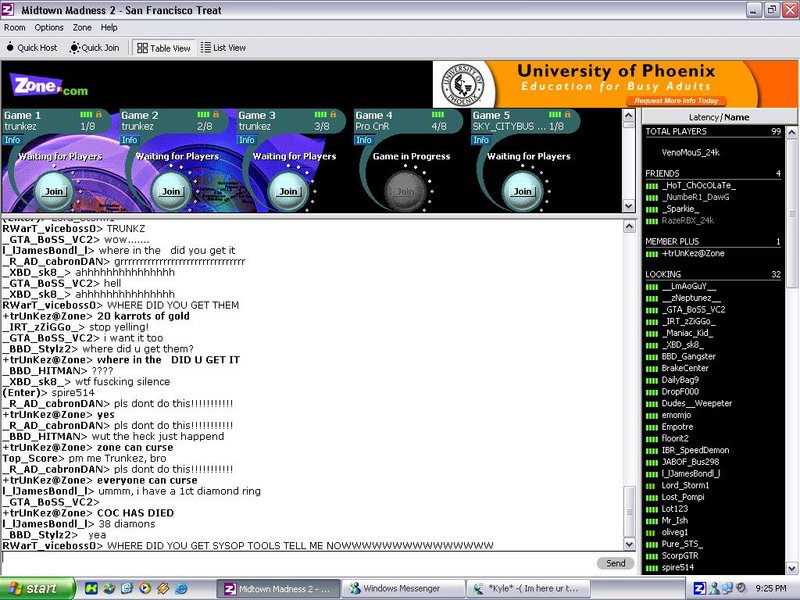Click the chat window scroll down arrow
Screen dimensions: 800x600
(x=630, y=544)
